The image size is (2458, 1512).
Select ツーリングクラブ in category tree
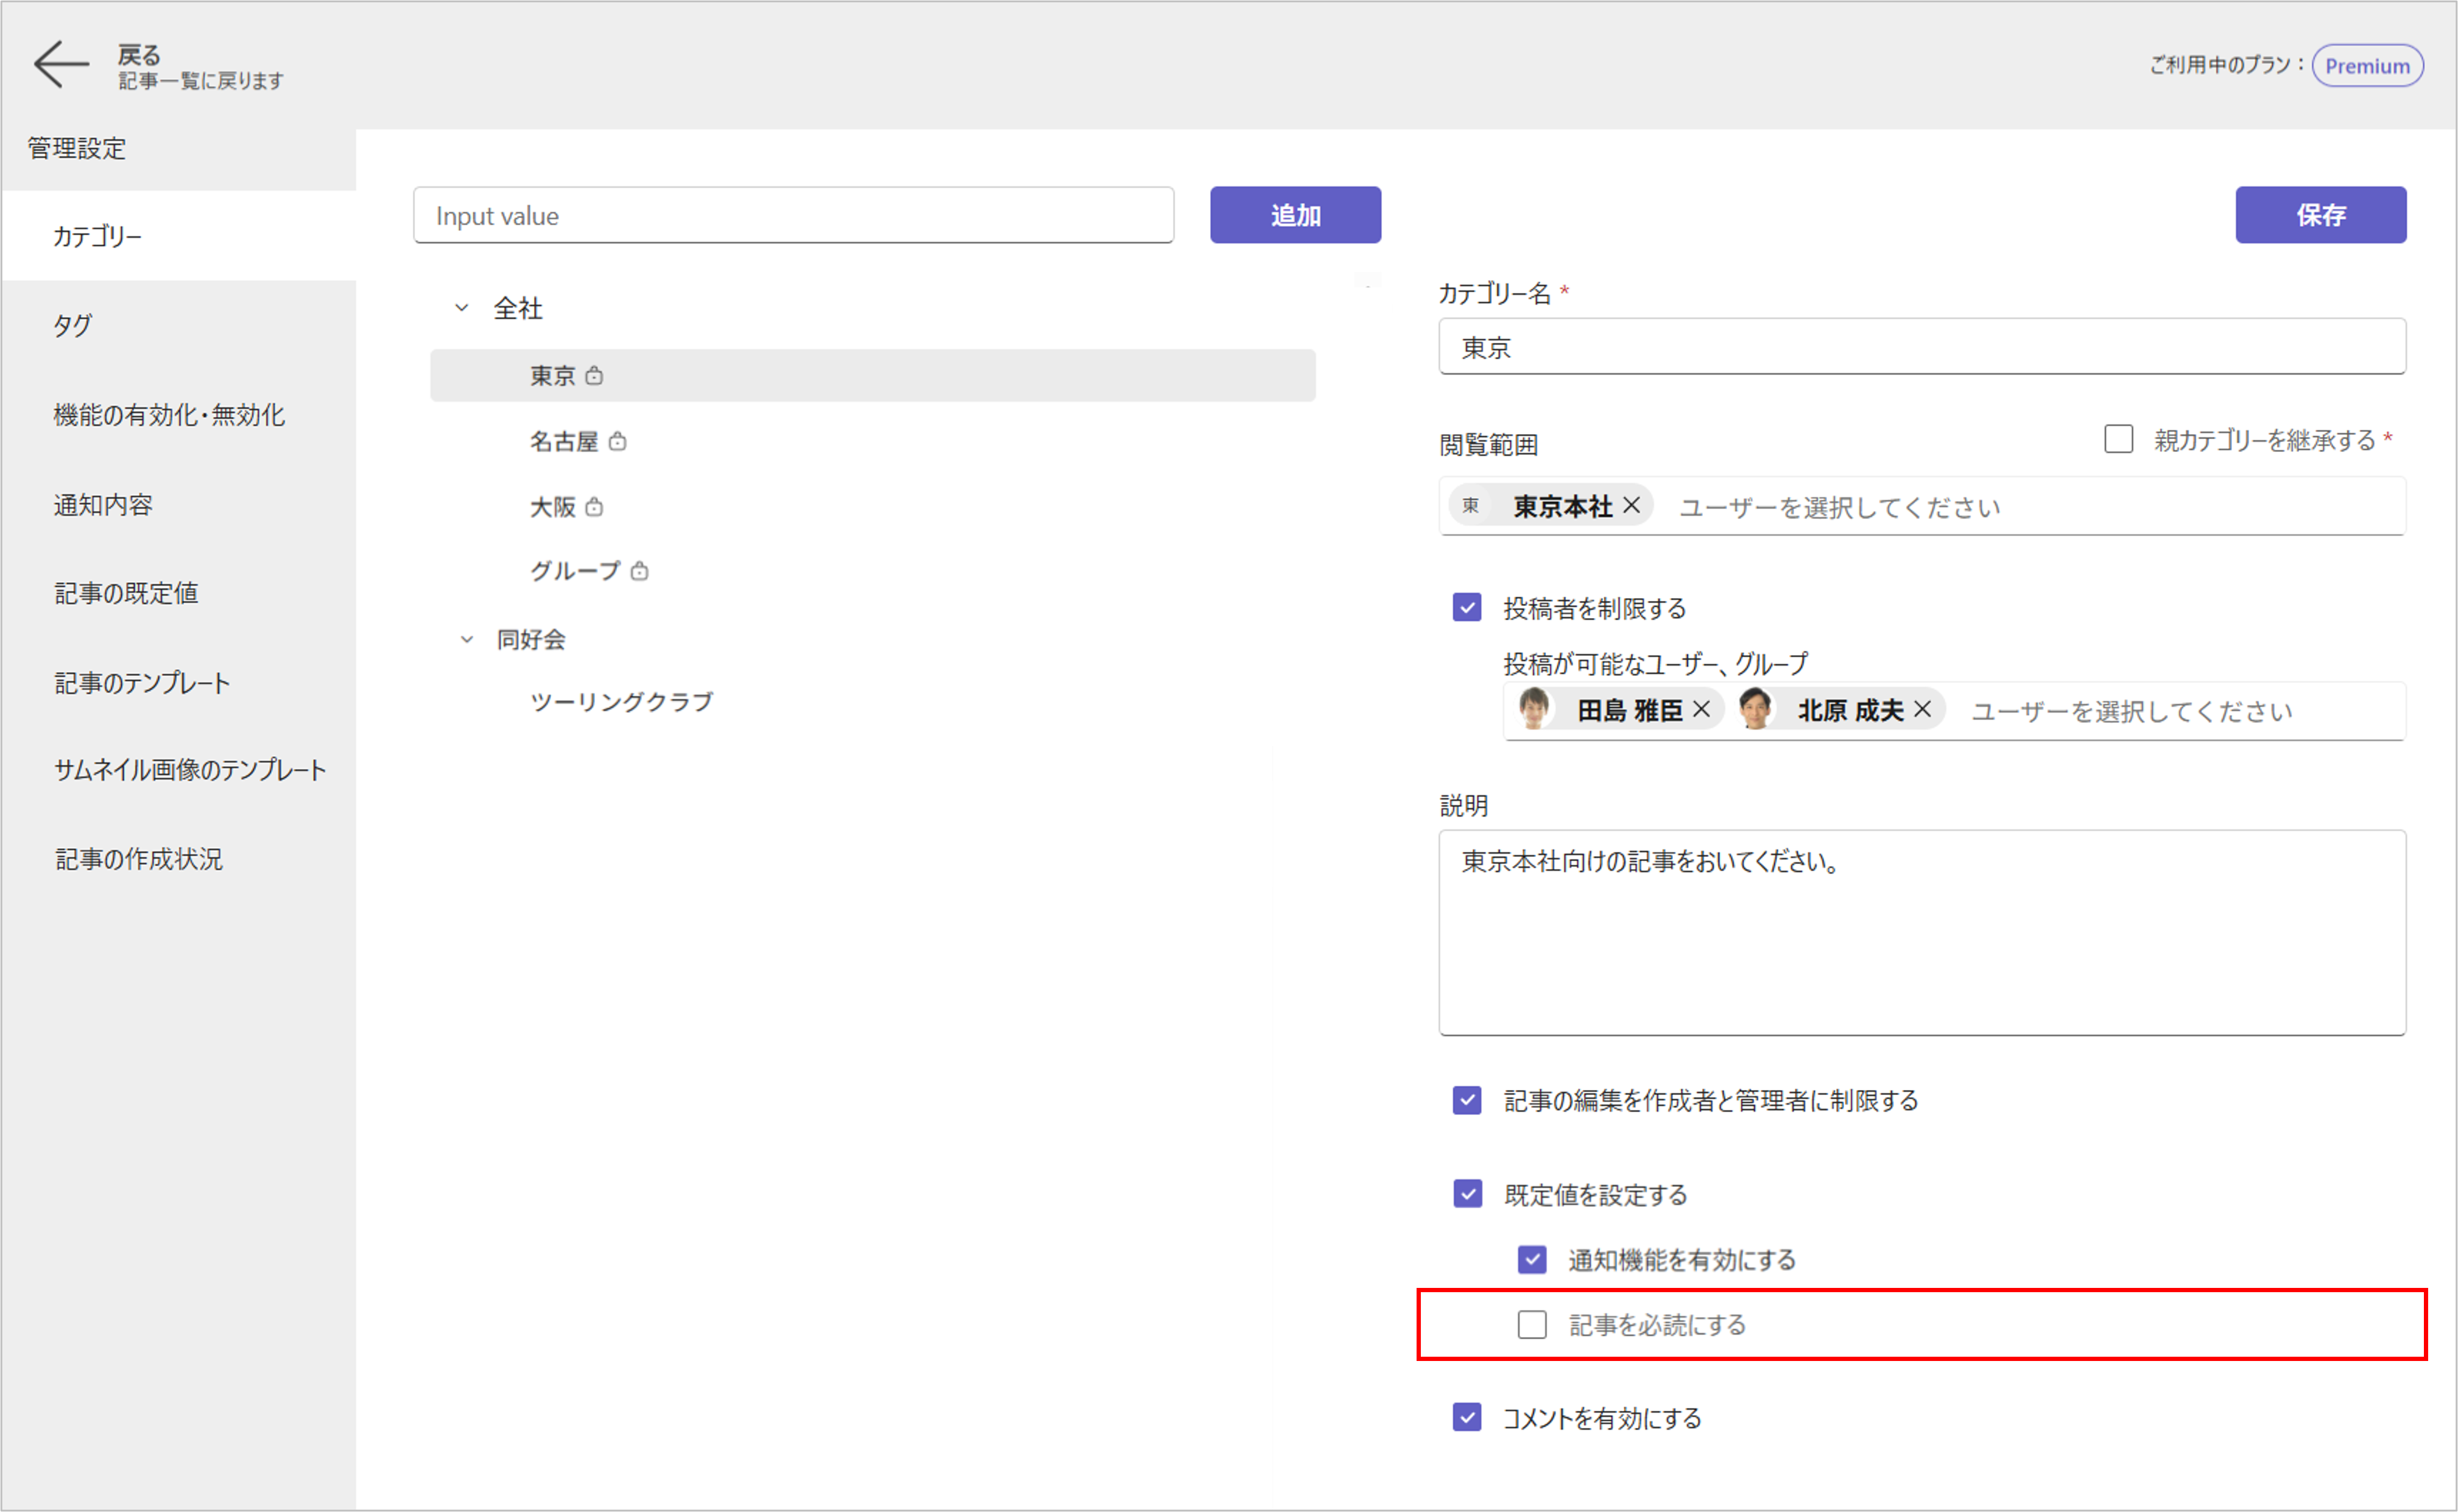pos(621,702)
